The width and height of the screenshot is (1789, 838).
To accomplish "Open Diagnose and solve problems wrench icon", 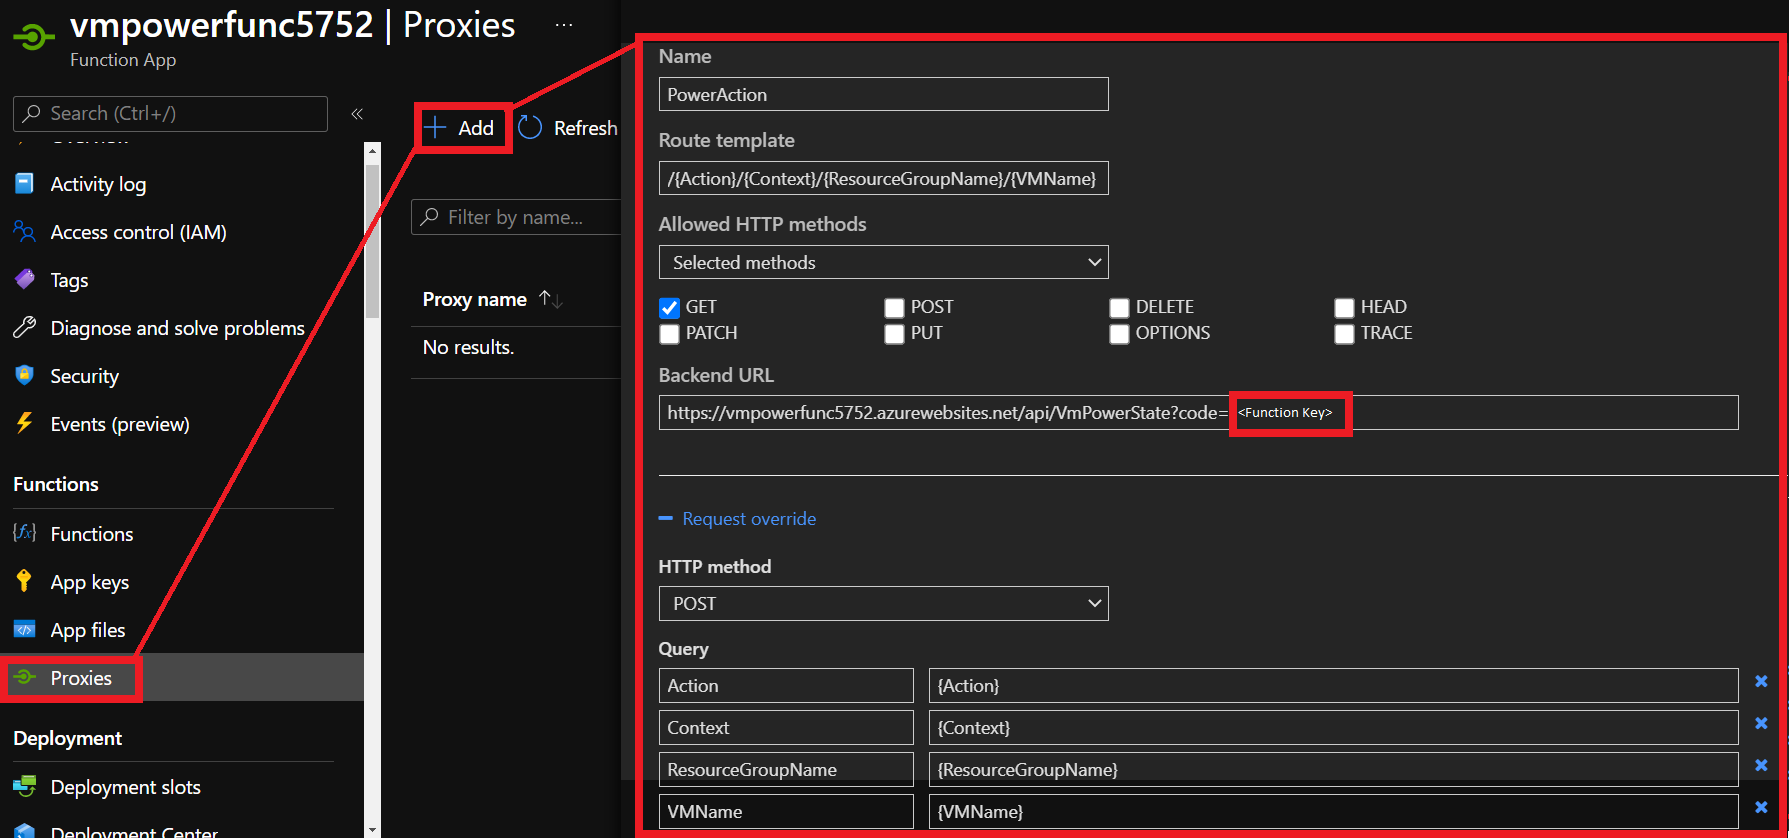I will (24, 327).
